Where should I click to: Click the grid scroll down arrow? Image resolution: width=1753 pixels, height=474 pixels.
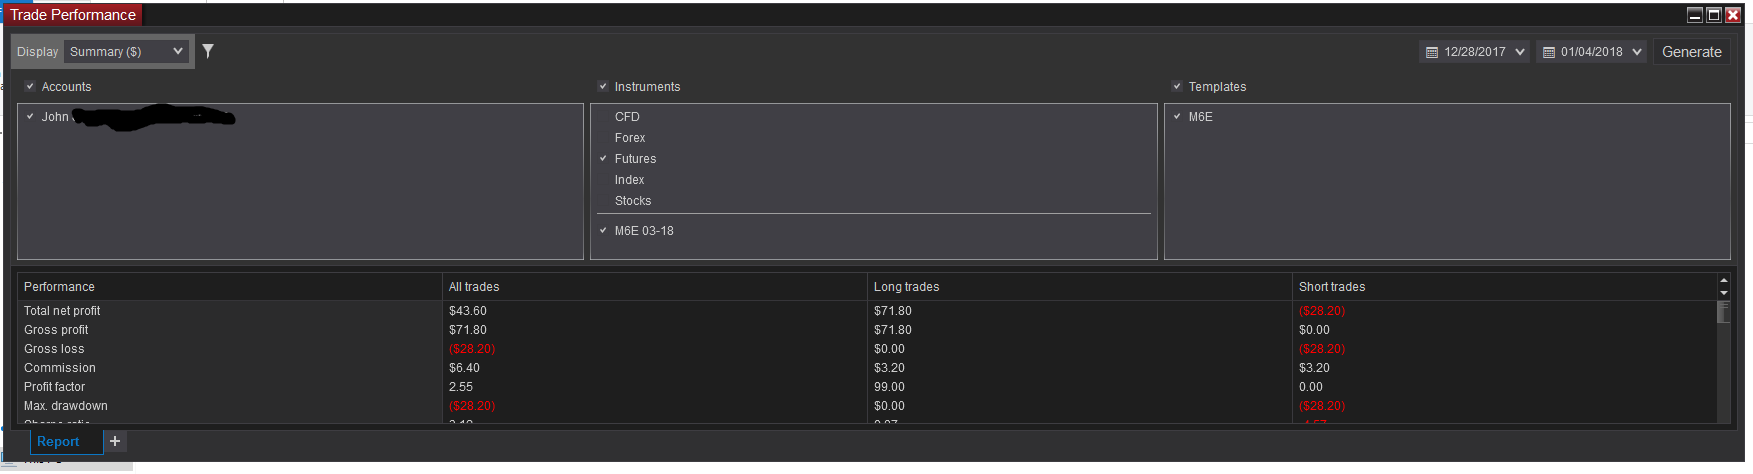coord(1723,293)
